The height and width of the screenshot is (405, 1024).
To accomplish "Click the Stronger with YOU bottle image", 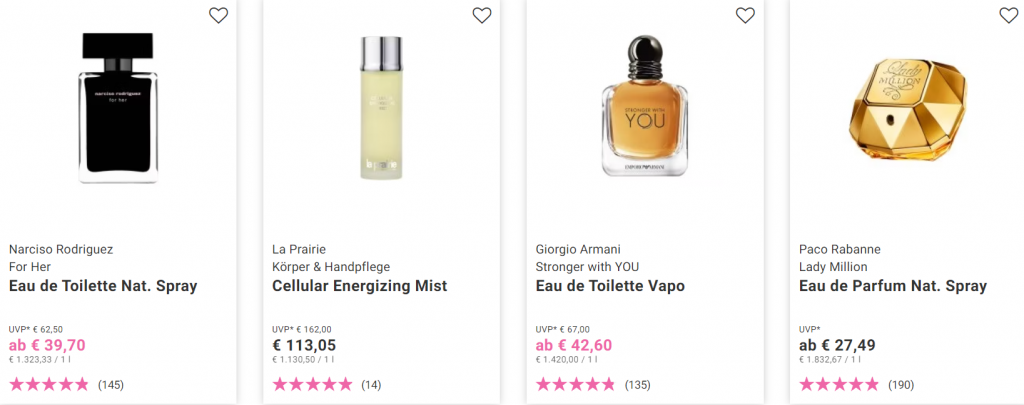I will [645, 109].
